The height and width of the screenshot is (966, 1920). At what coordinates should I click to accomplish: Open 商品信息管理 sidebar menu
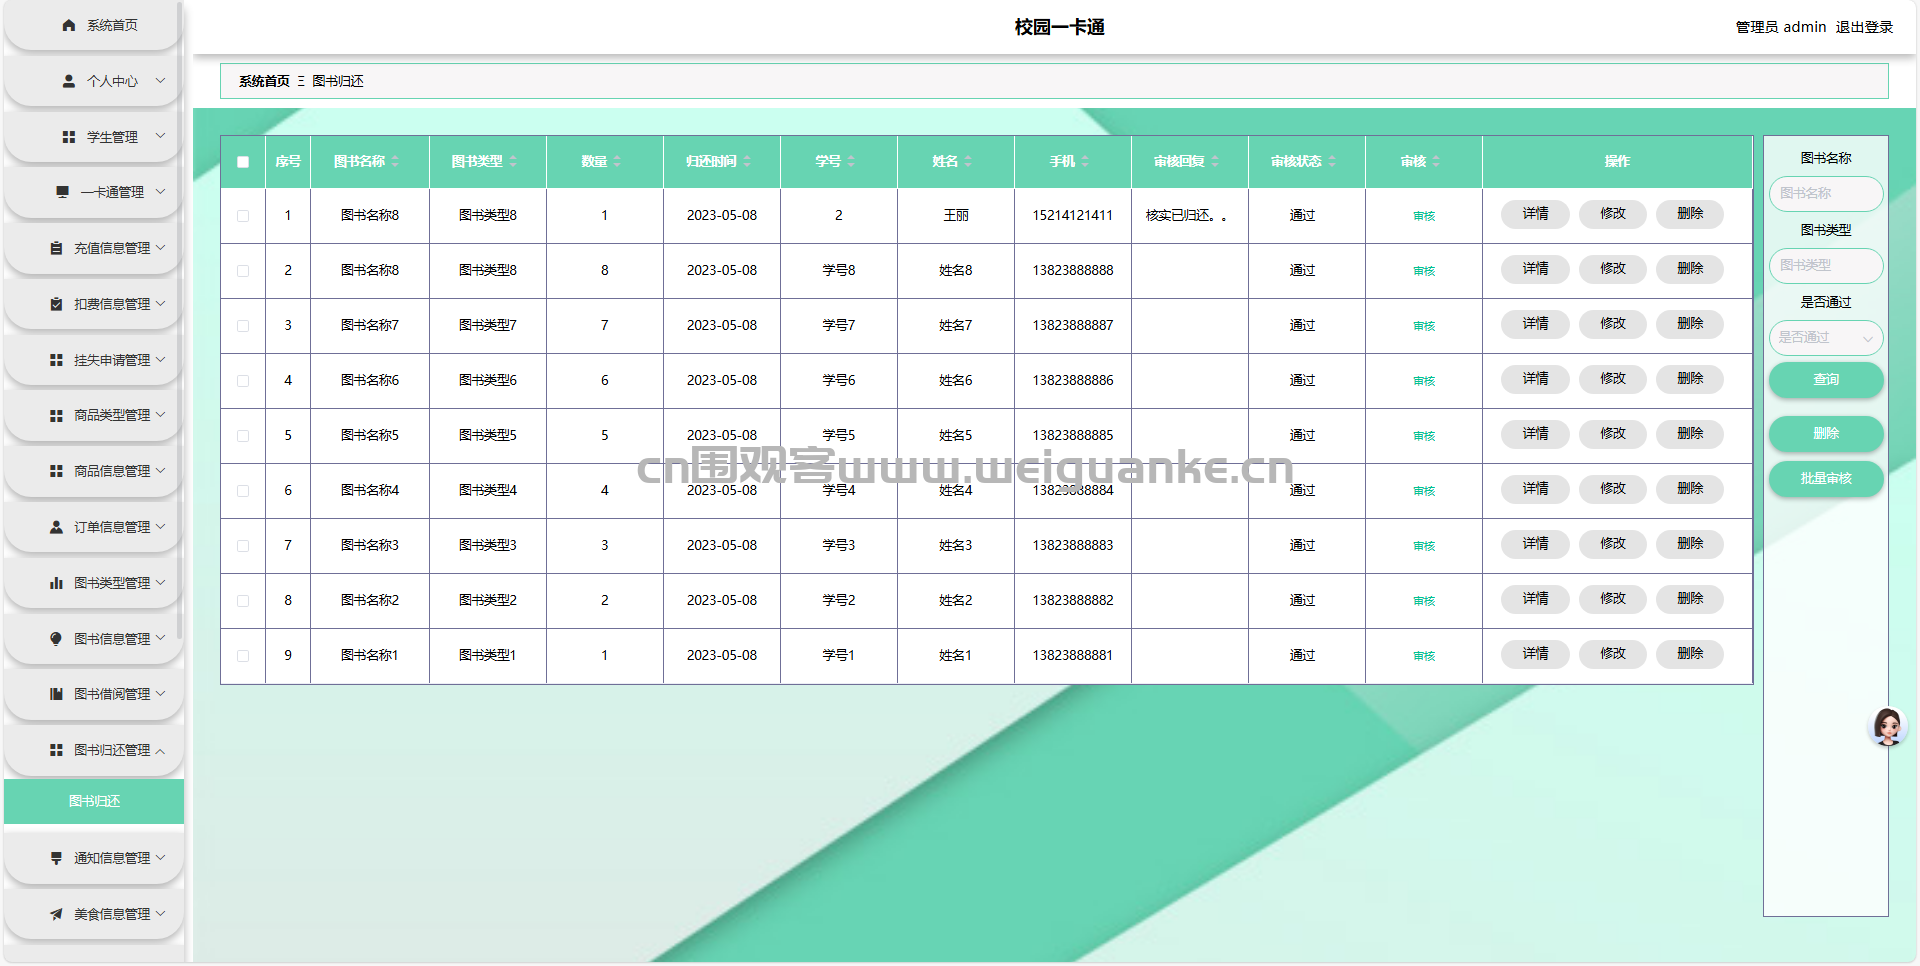tap(93, 471)
